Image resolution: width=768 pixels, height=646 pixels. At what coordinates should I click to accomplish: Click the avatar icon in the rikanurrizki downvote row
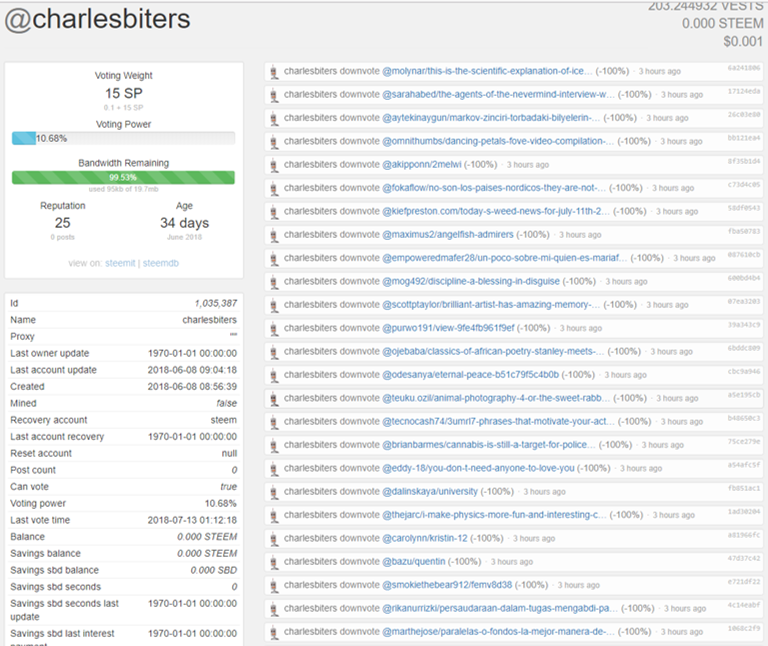coord(274,609)
